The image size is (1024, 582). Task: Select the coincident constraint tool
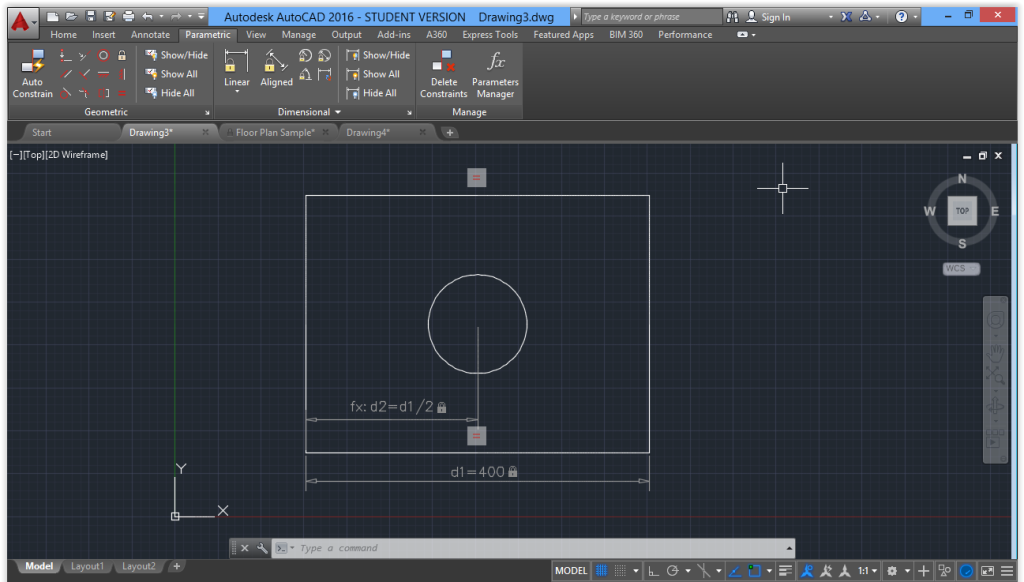63,55
